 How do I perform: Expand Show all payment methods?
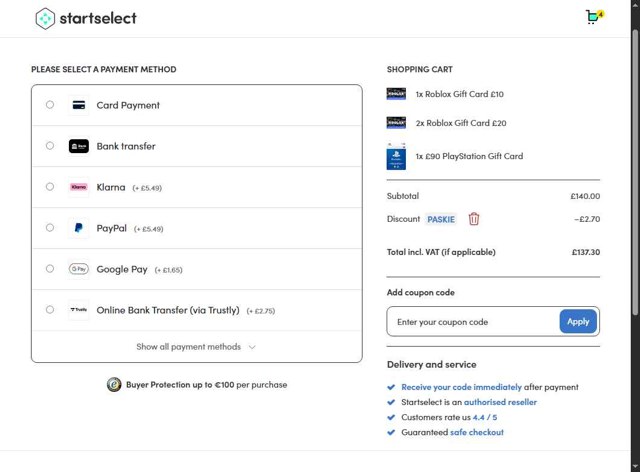[196, 347]
